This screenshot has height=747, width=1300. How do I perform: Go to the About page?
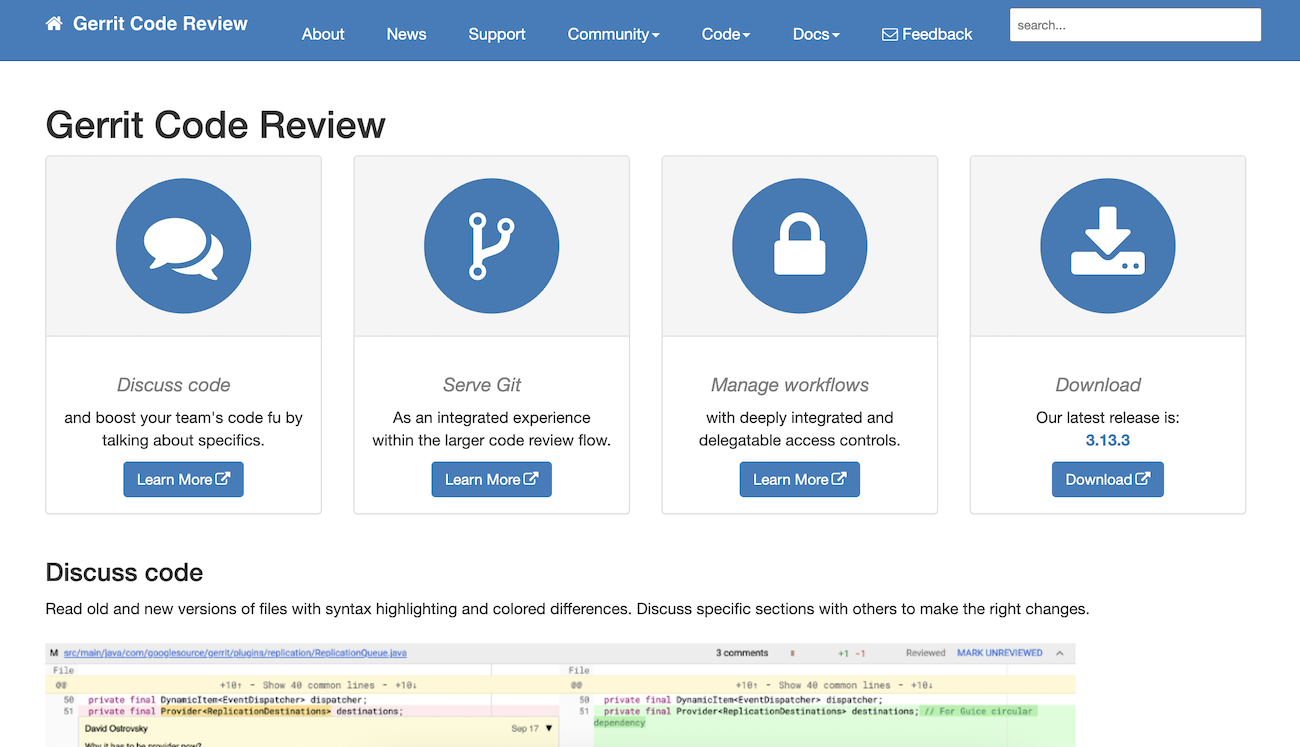click(323, 34)
